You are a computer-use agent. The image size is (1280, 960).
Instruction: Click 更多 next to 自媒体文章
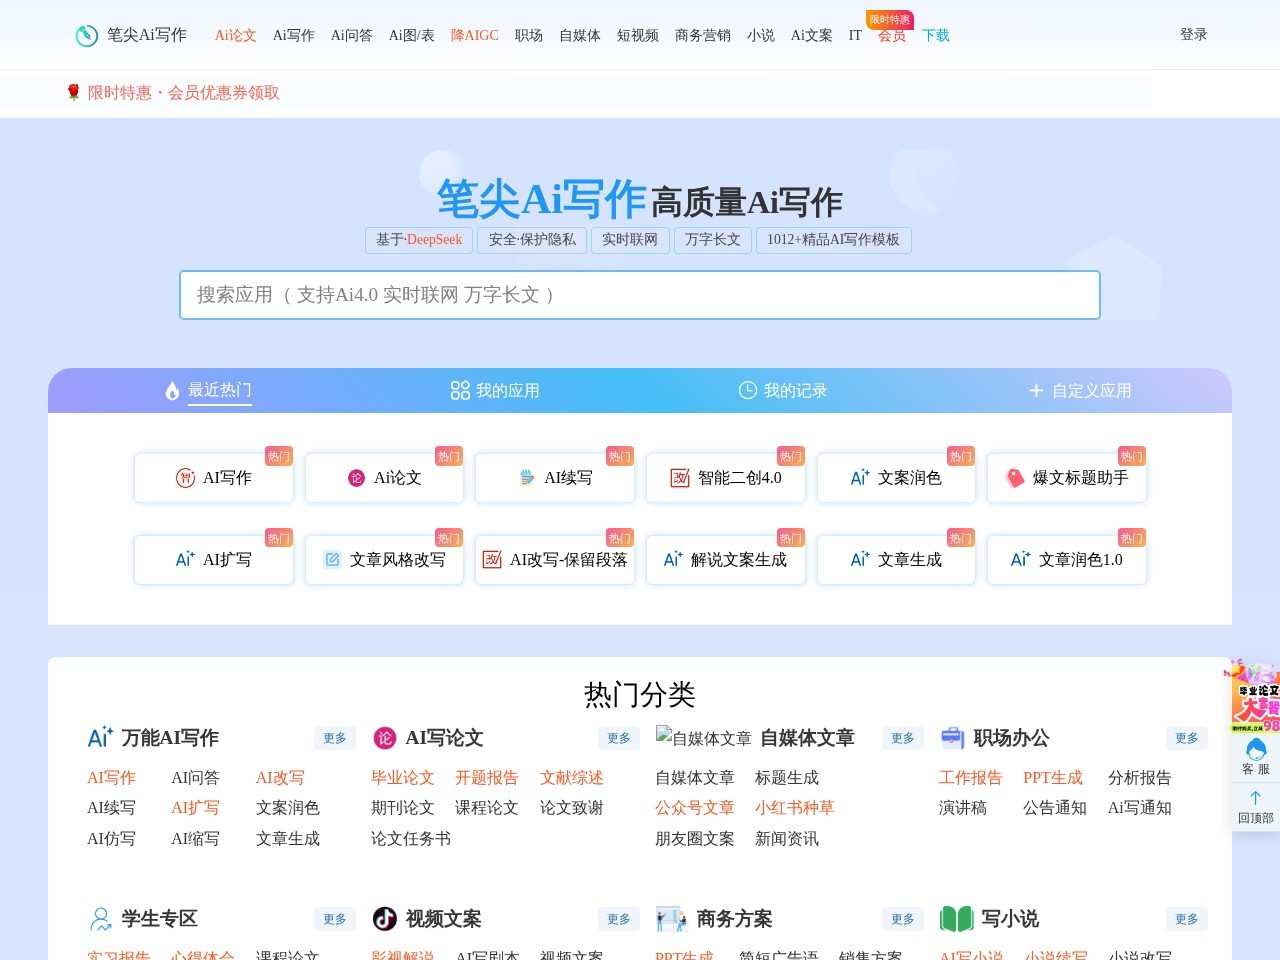903,738
